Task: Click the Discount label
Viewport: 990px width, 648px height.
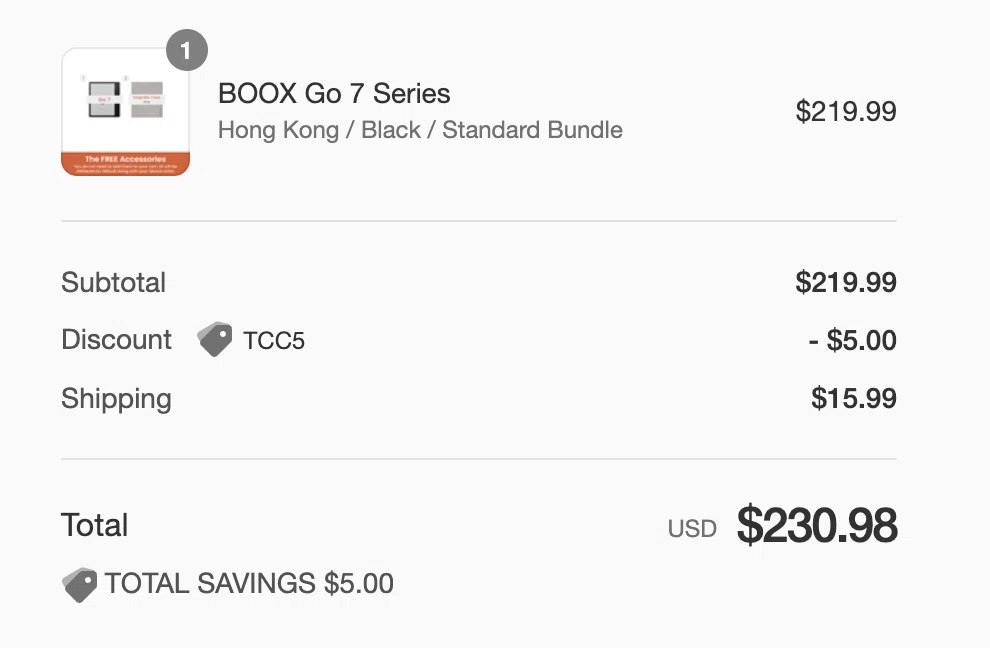Action: click(116, 340)
